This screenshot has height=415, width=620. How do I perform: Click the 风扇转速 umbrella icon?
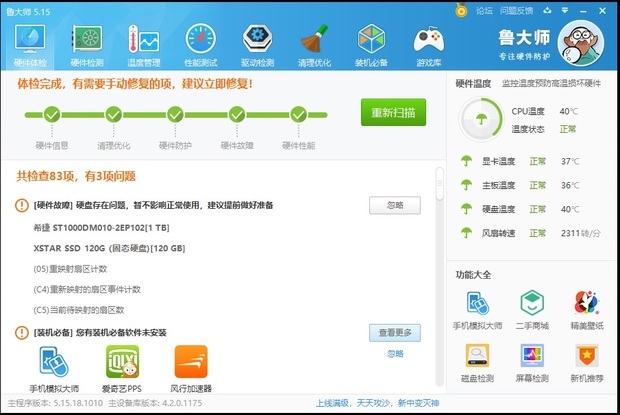(467, 233)
